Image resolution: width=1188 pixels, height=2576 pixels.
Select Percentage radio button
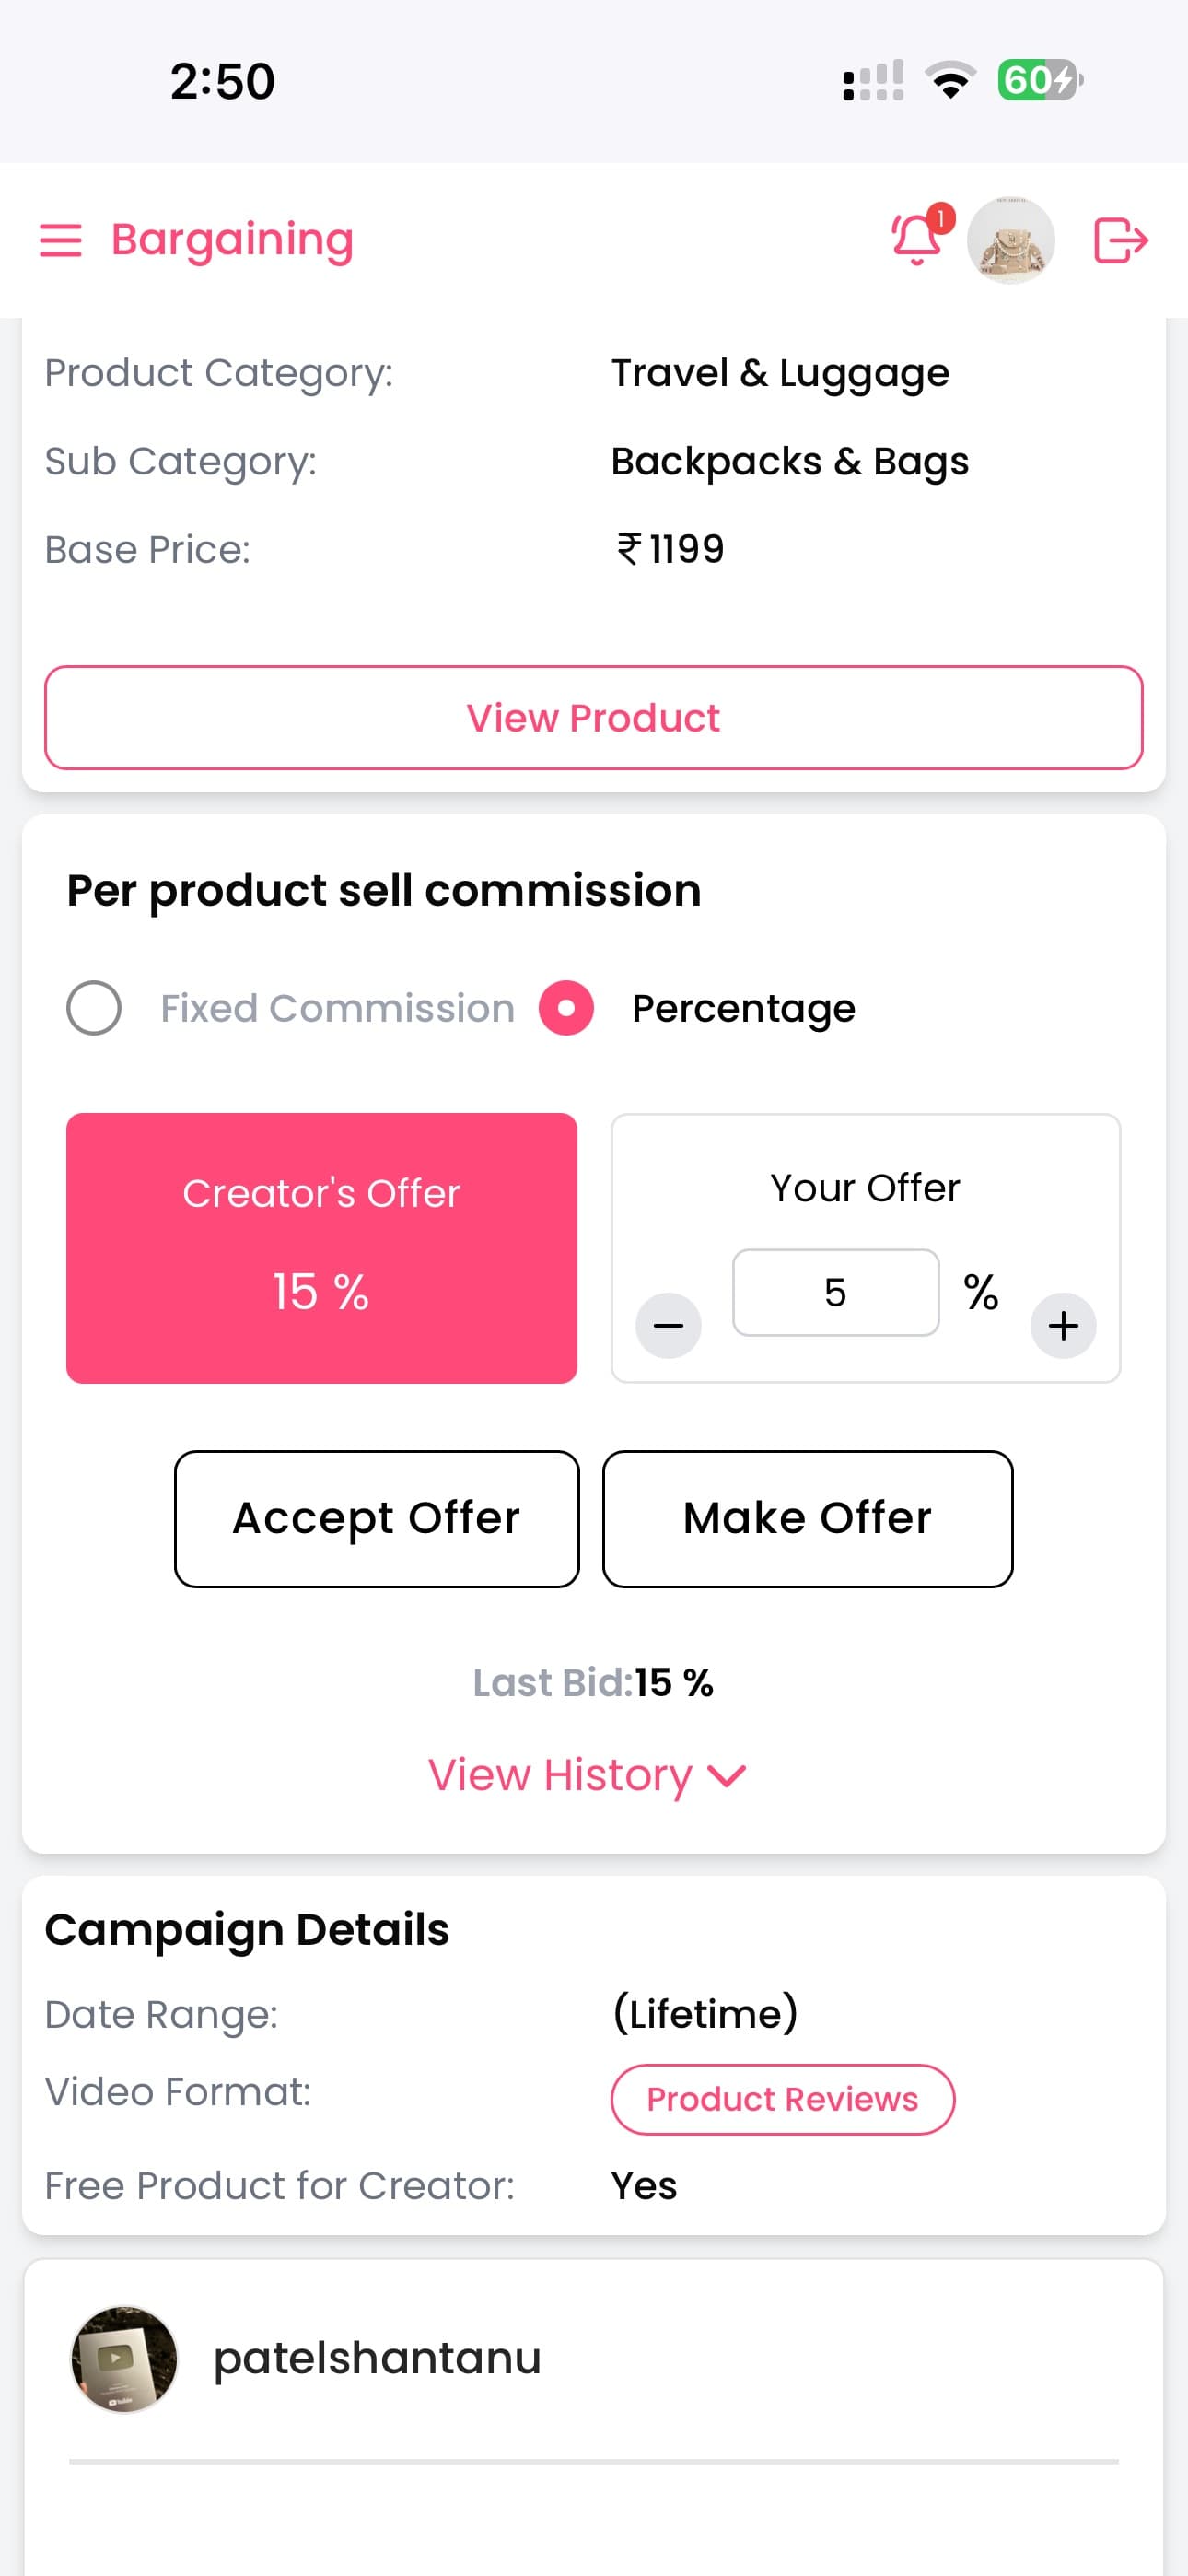click(566, 1008)
